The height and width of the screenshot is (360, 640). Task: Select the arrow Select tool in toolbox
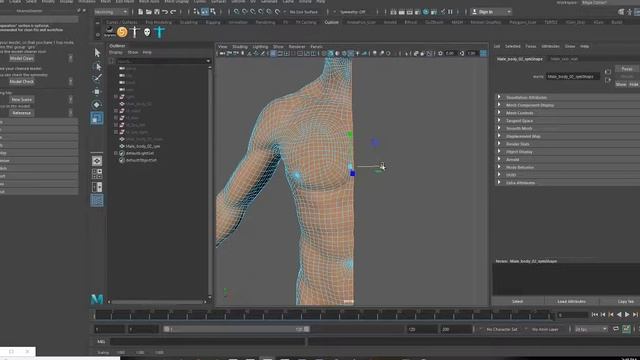click(97, 53)
